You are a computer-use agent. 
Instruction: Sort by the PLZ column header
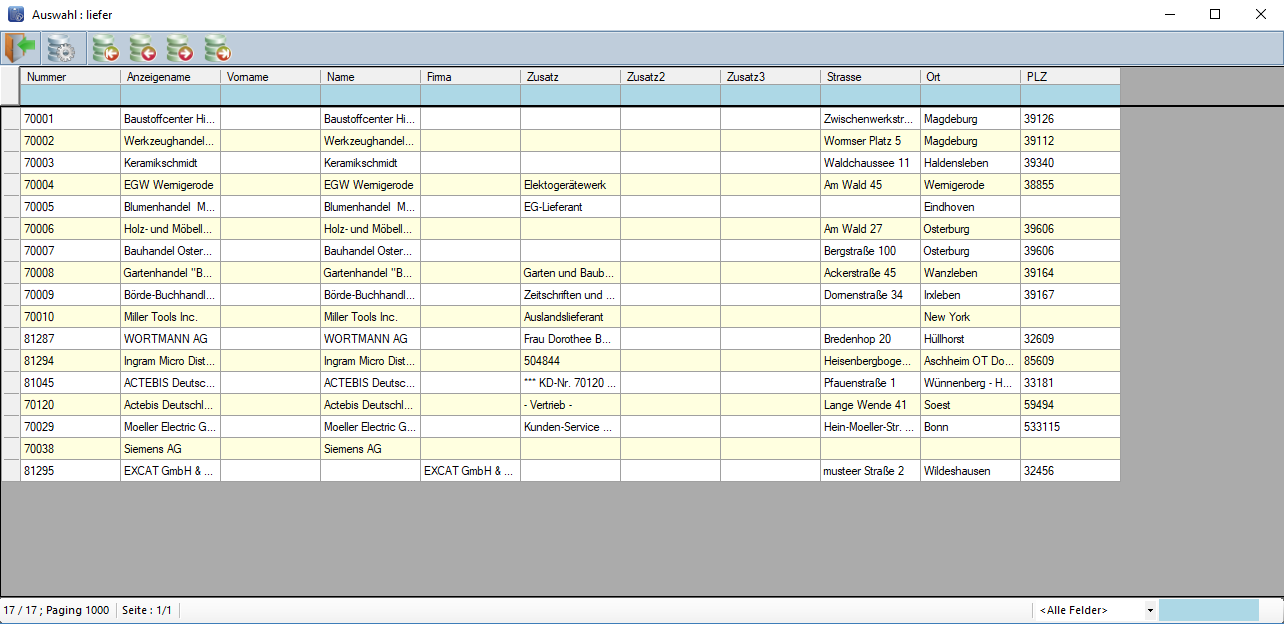tap(1070, 77)
